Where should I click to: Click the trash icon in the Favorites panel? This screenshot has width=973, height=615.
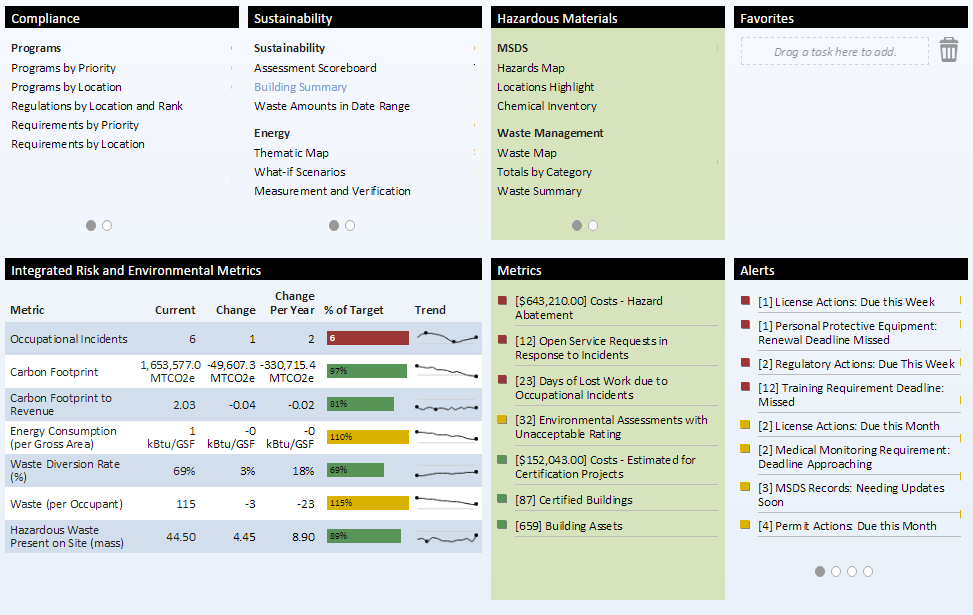(950, 49)
